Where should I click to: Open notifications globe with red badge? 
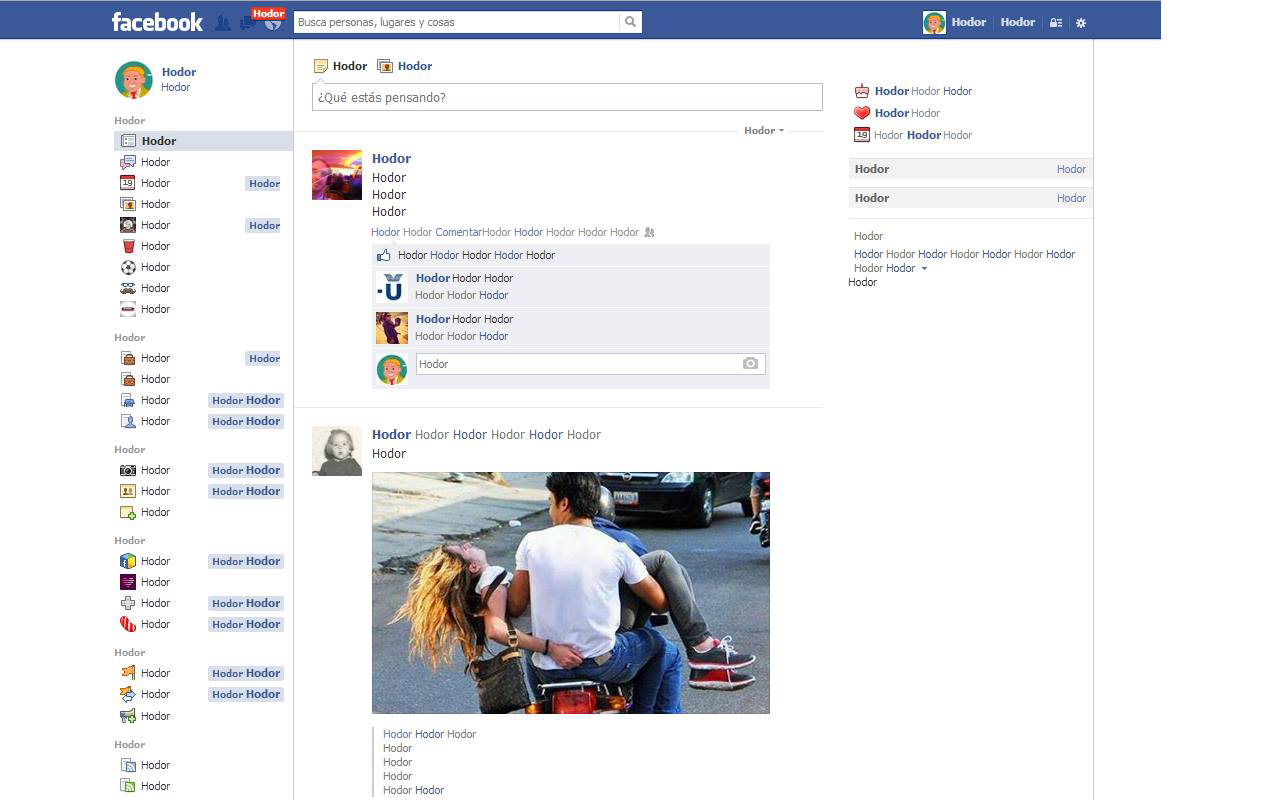272,22
